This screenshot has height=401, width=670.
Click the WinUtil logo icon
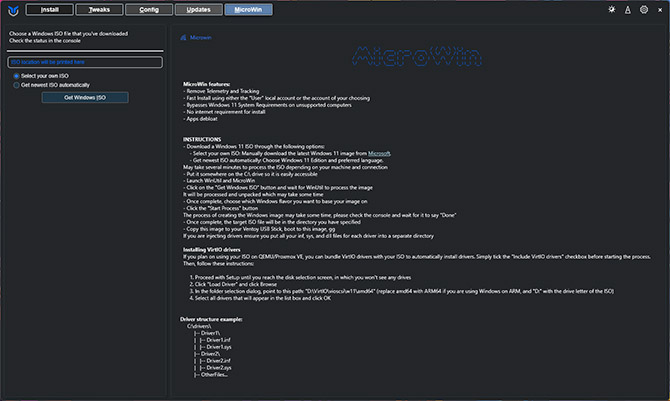click(x=10, y=10)
